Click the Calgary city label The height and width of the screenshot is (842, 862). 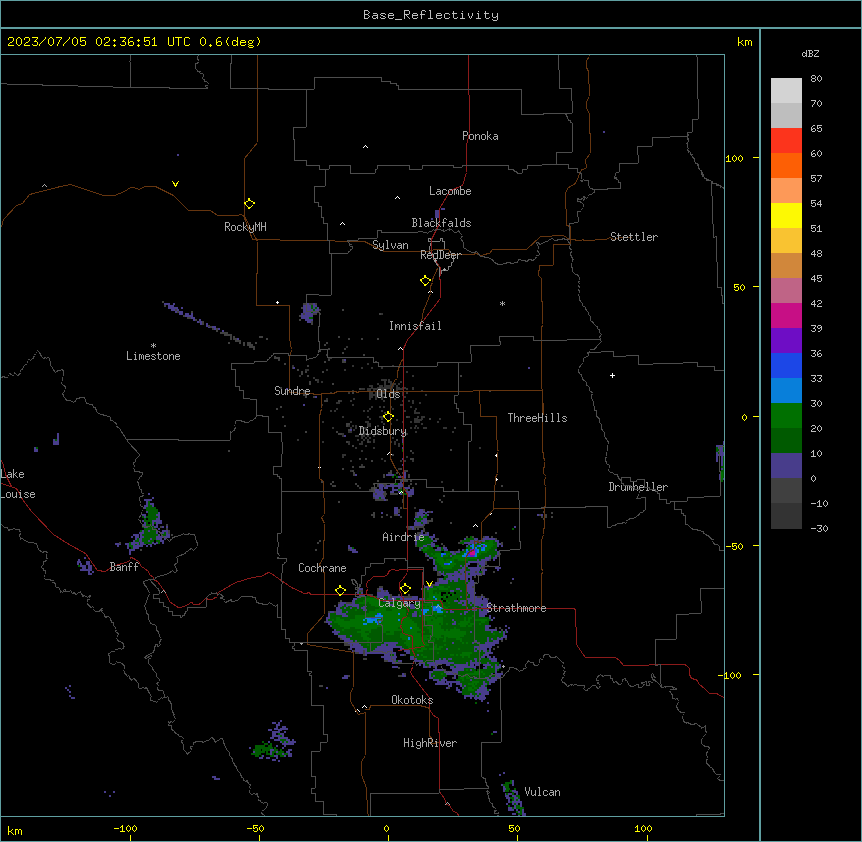click(x=399, y=603)
